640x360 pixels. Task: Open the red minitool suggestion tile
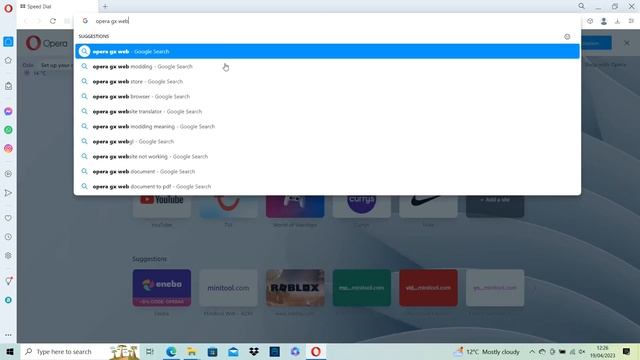click(428, 288)
